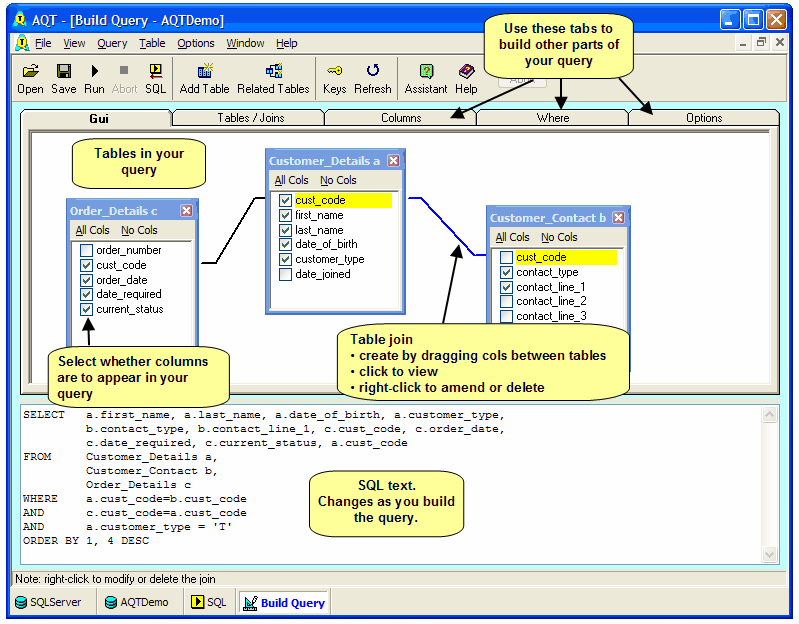
Task: Switch to the Options query tab
Action: 704,118
